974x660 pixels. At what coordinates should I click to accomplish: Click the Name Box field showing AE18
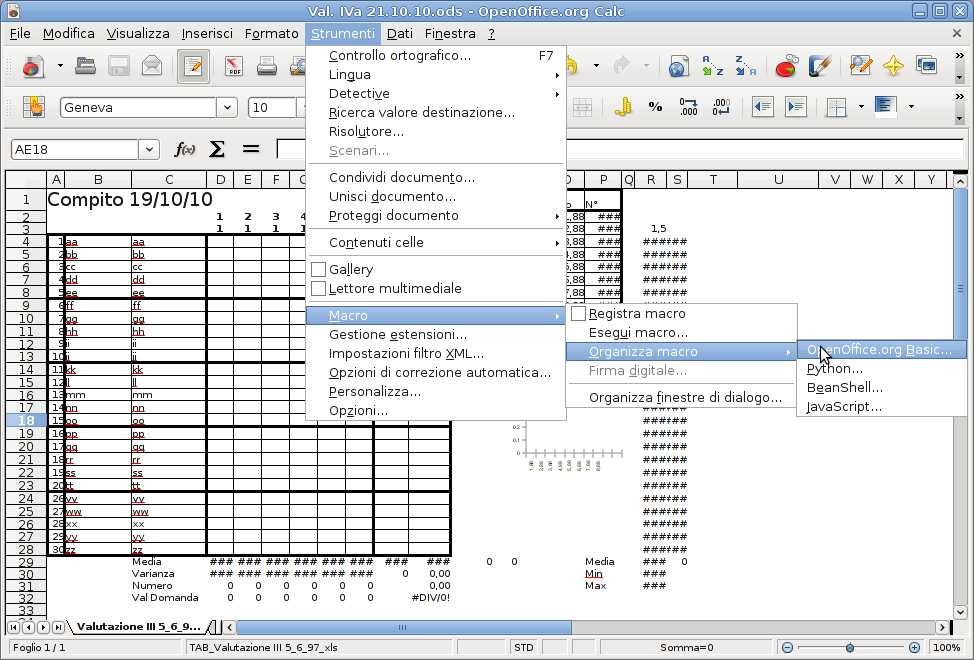[x=75, y=150]
